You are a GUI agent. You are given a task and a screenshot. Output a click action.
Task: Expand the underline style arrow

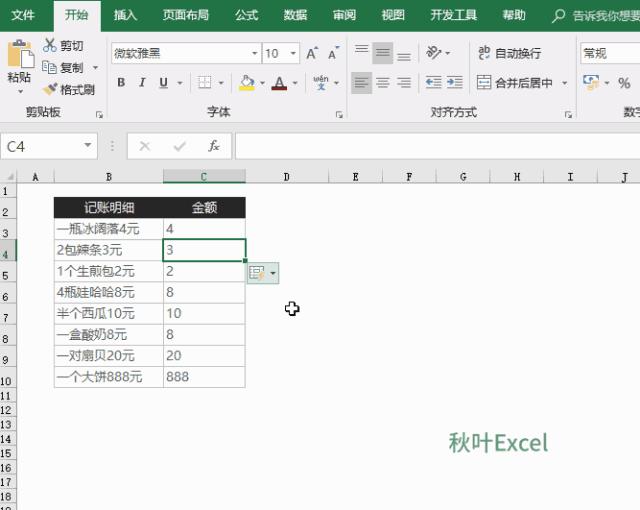coord(180,83)
